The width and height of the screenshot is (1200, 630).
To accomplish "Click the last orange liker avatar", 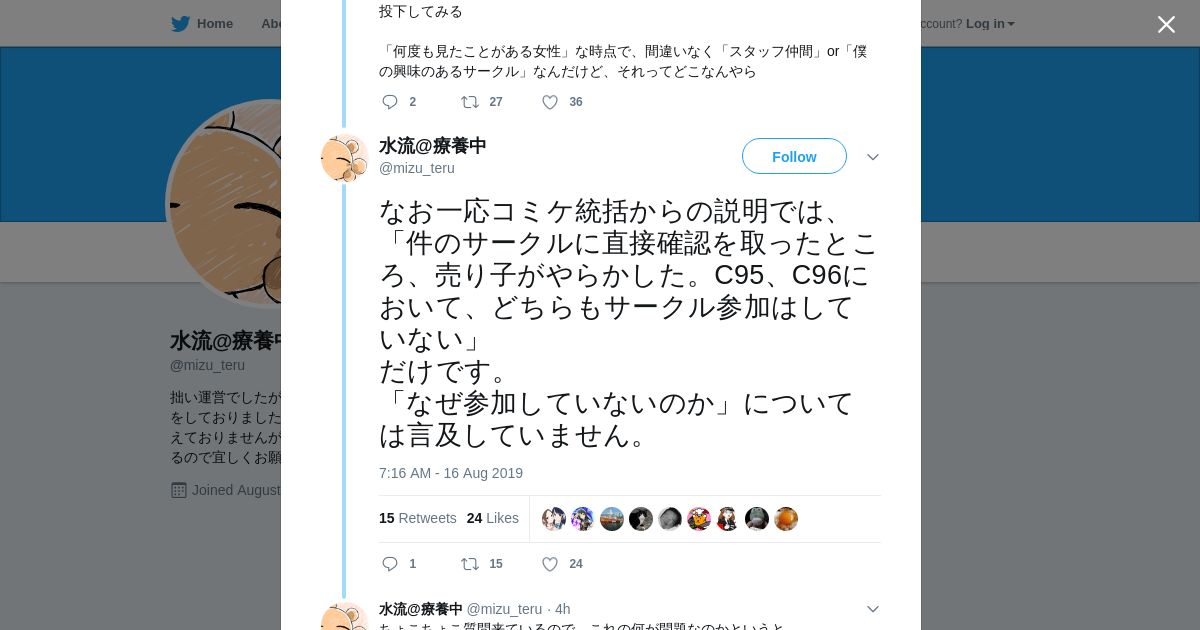I will coord(786,519).
